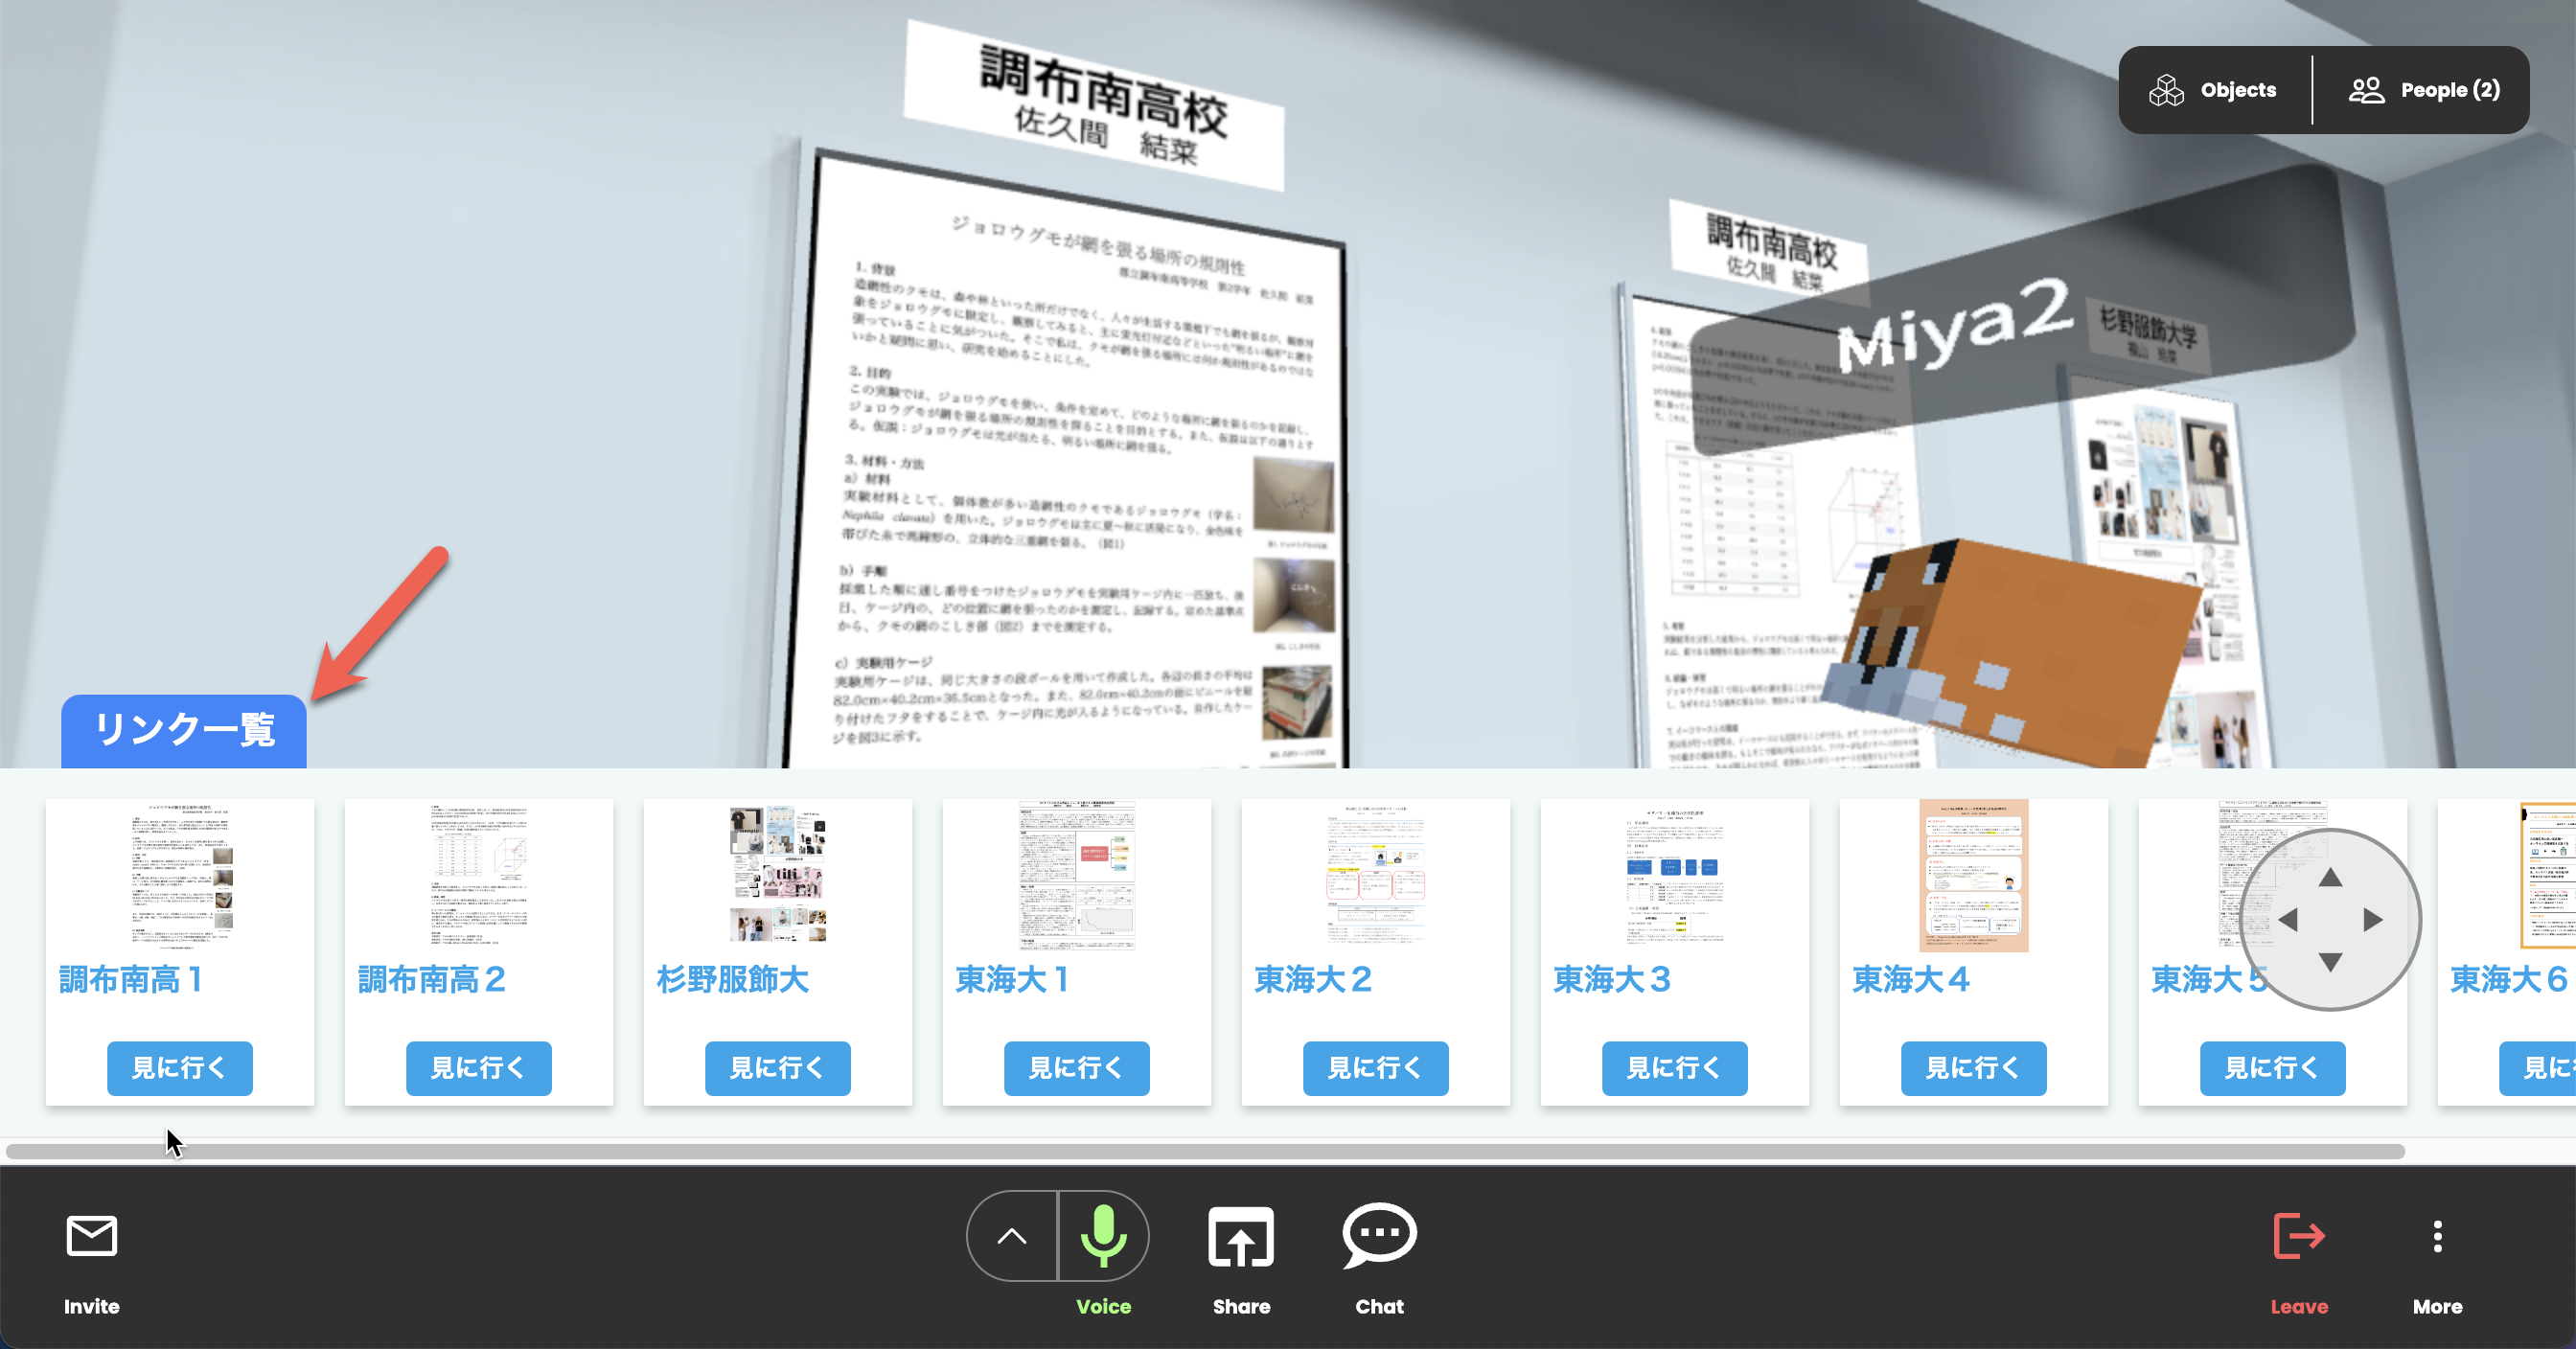Leave the room with the Leave icon
Image resolution: width=2576 pixels, height=1349 pixels.
click(2299, 1237)
